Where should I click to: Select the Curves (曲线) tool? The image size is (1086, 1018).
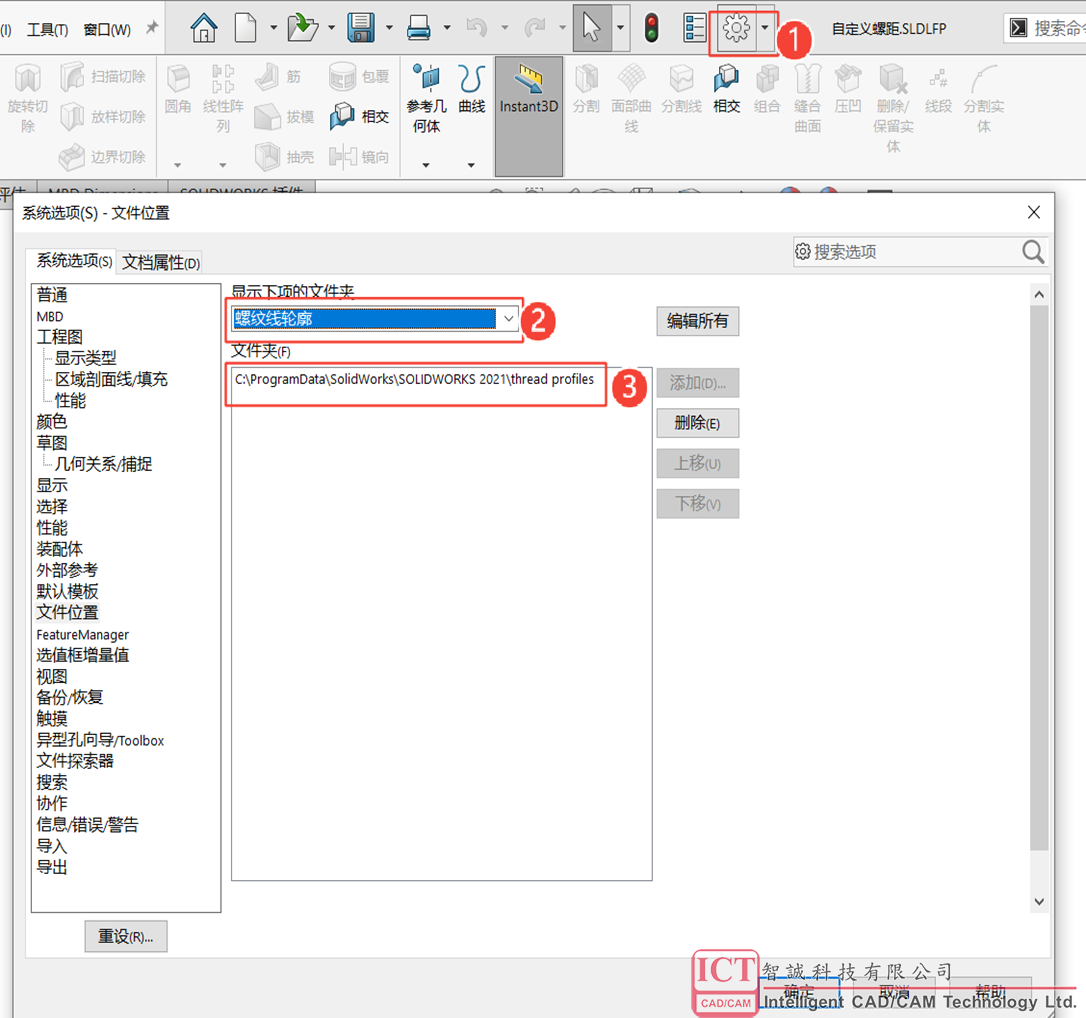click(472, 89)
